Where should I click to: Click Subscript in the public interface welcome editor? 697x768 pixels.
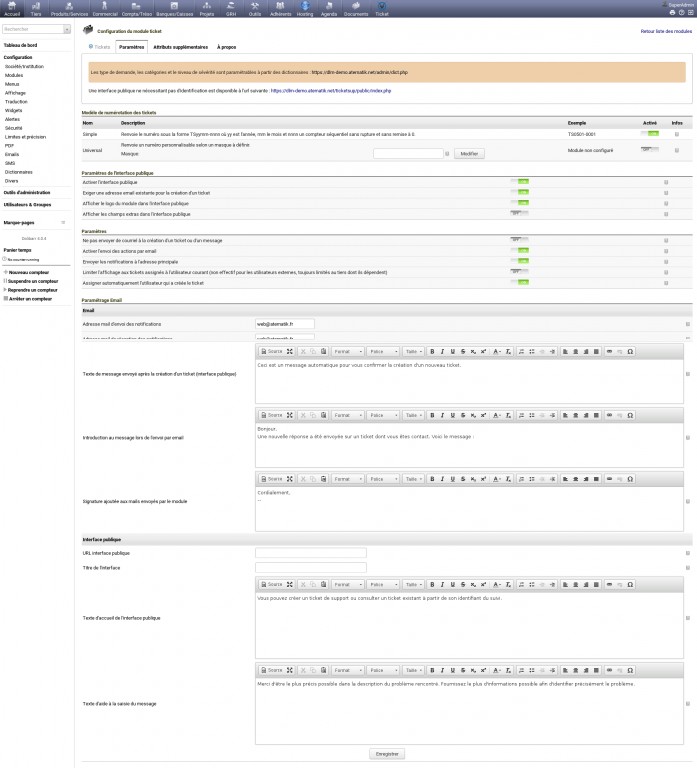tap(473, 584)
